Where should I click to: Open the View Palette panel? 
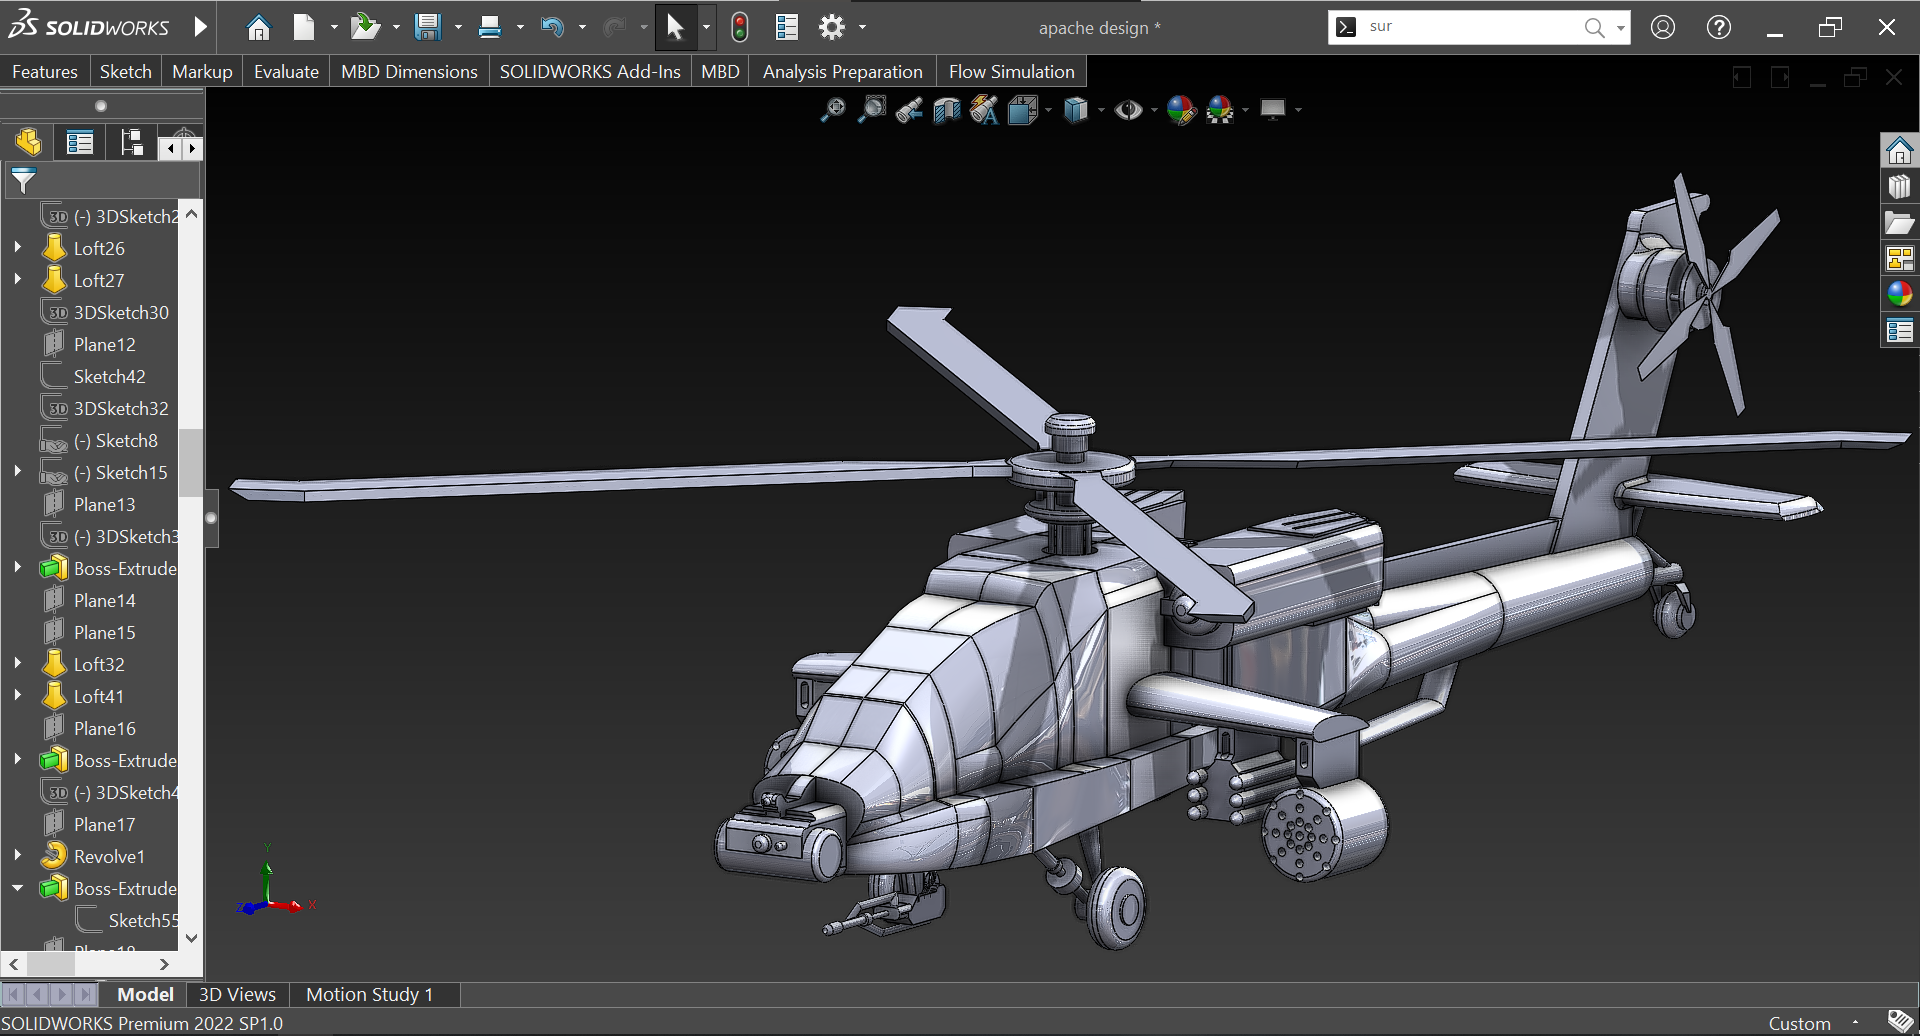click(1900, 257)
